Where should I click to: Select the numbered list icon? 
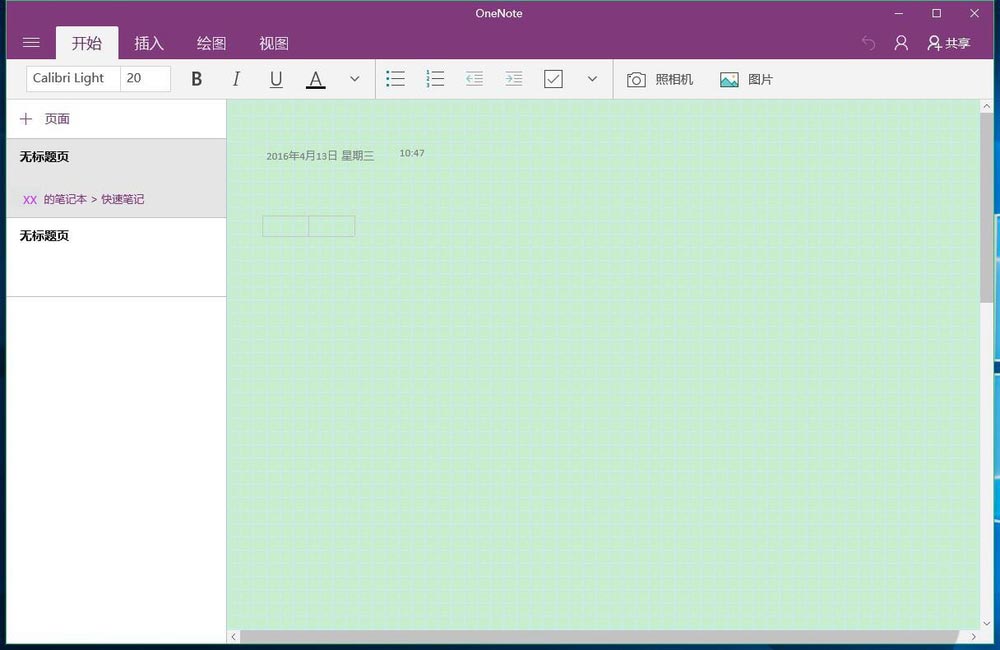[x=435, y=78]
